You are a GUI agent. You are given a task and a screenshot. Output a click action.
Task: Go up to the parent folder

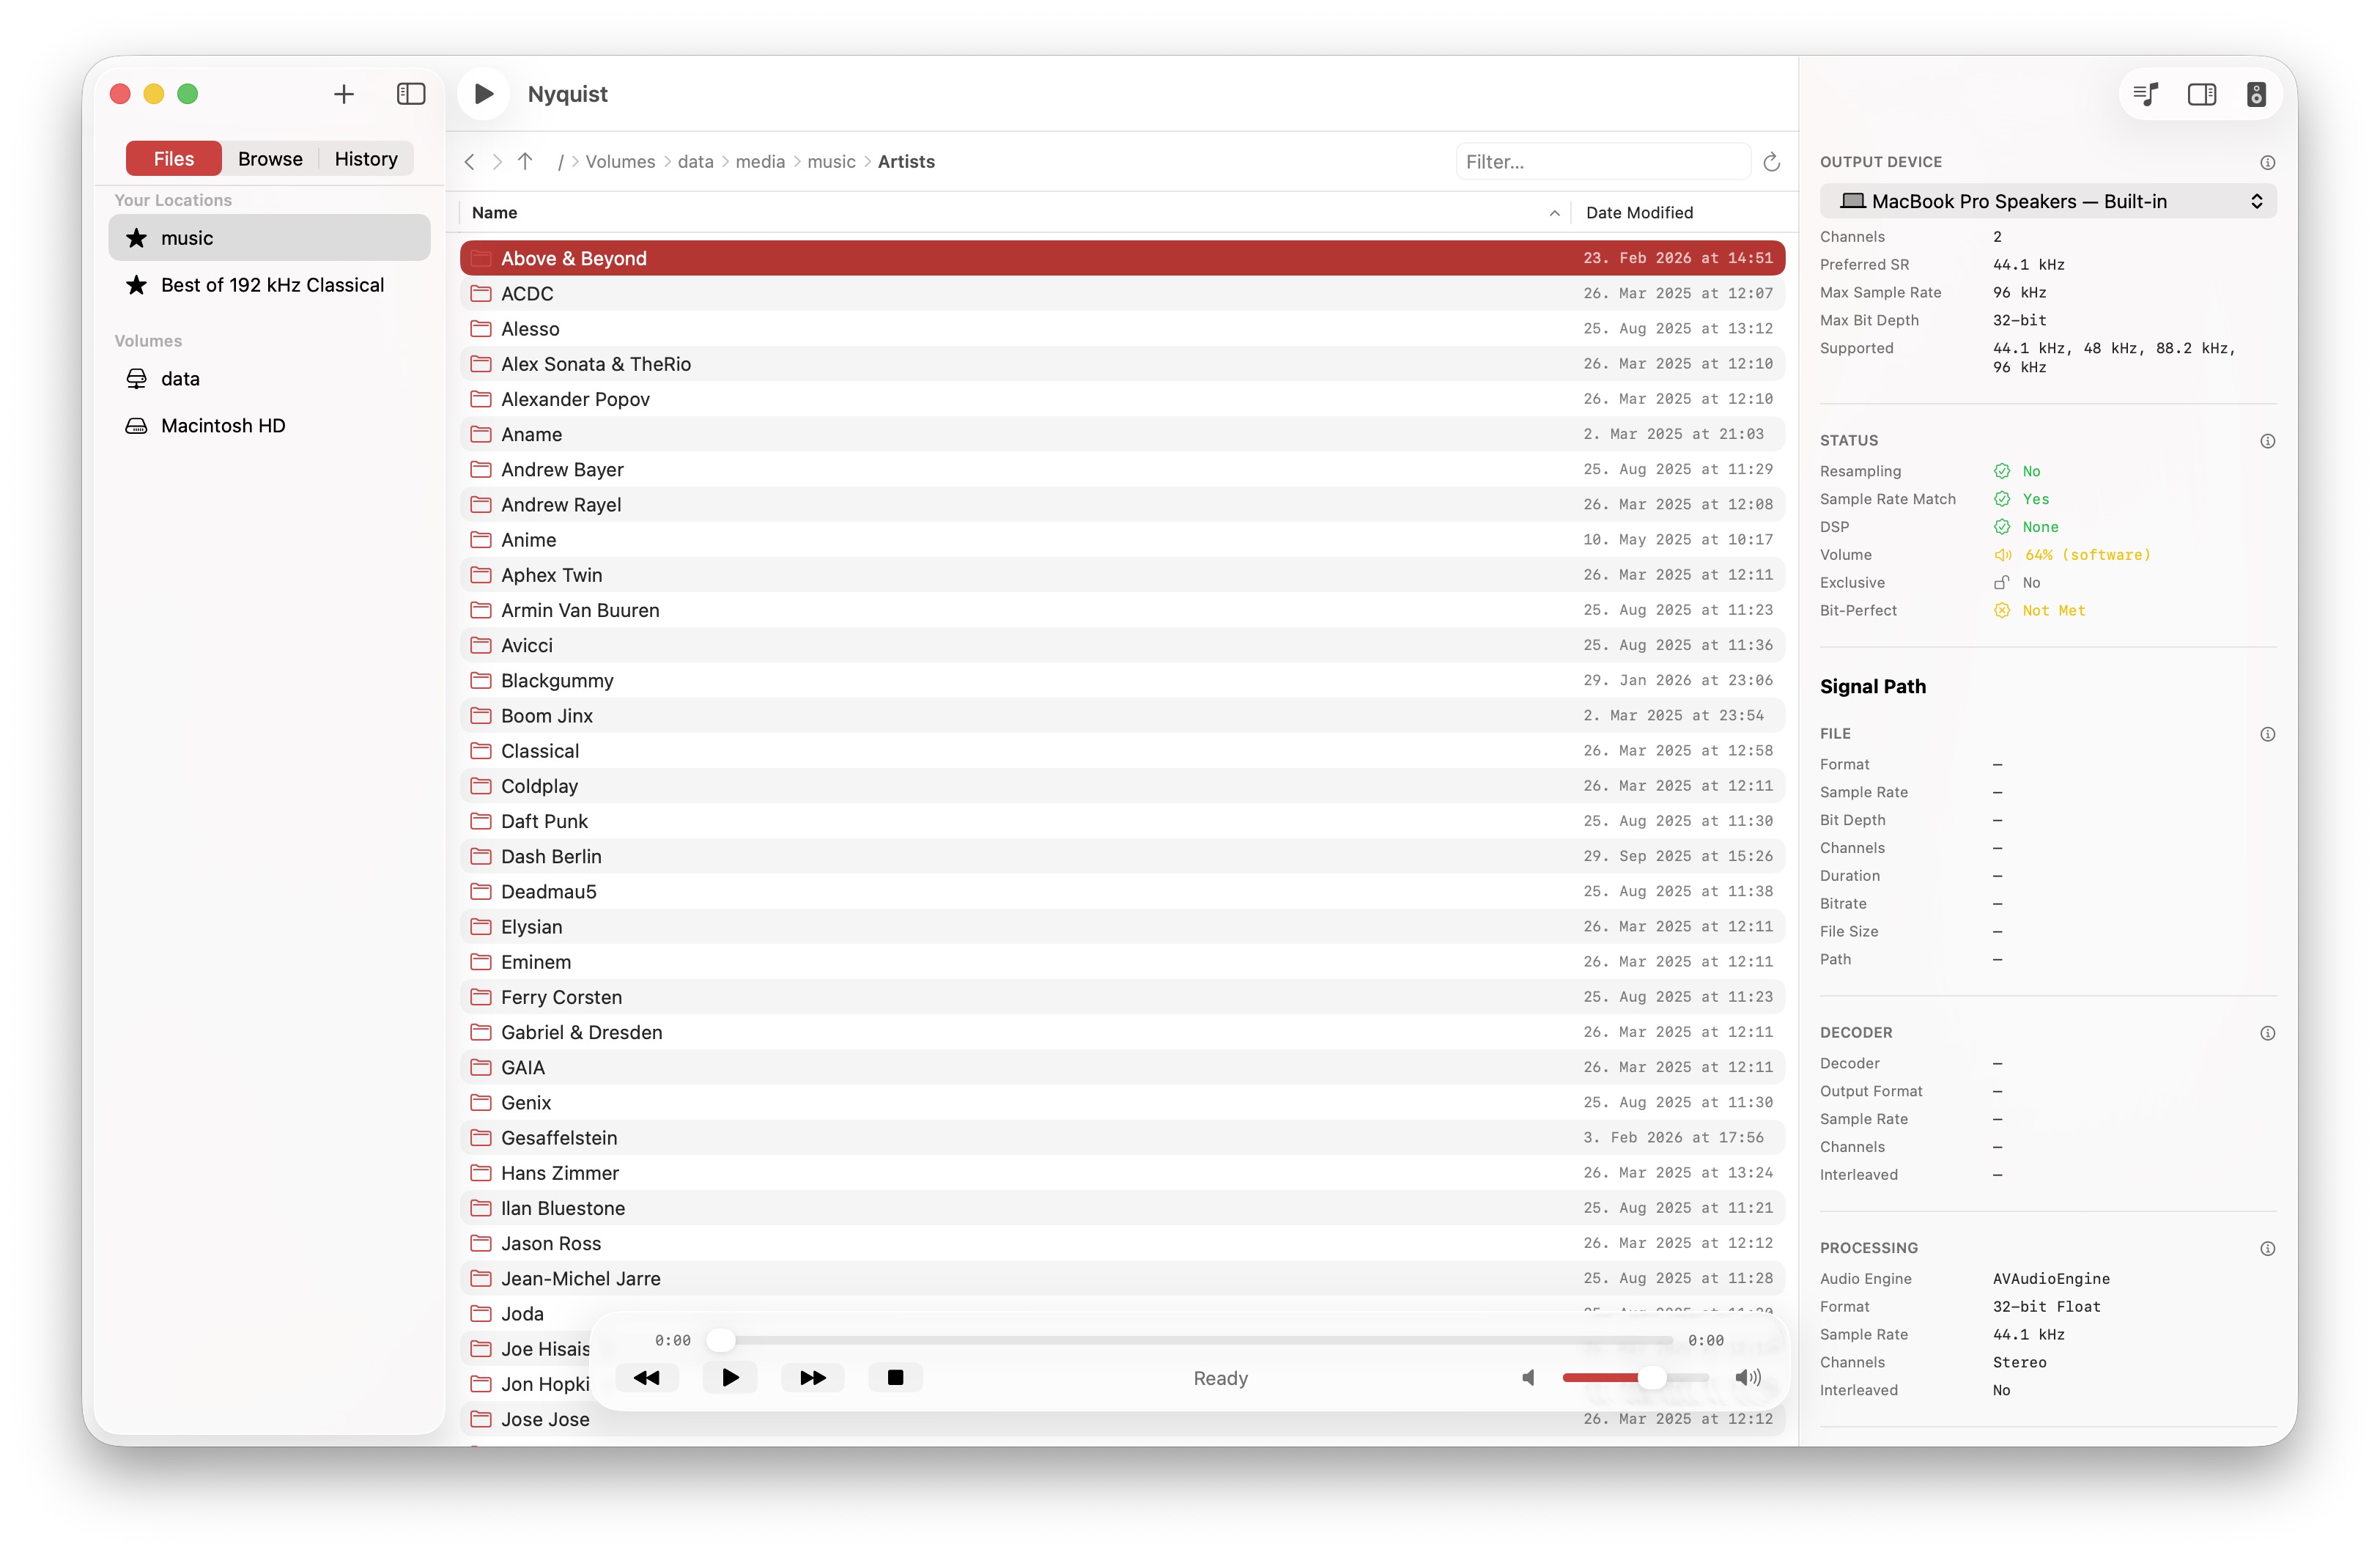525,161
